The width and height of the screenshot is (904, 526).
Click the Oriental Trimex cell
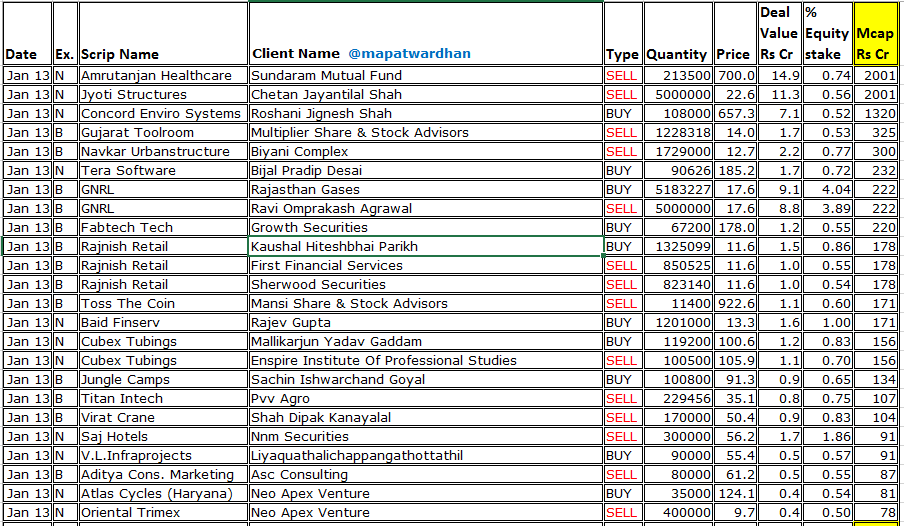tap(163, 513)
